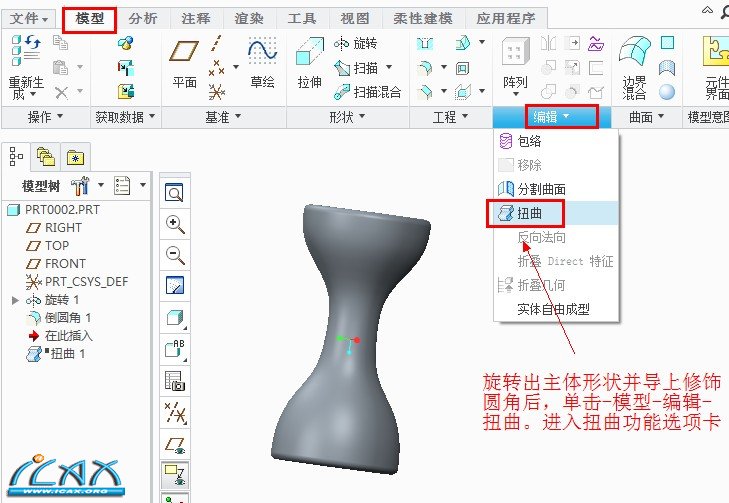Expand the 操作 group dropdown
Viewport: 729px width, 503px height.
click(46, 117)
